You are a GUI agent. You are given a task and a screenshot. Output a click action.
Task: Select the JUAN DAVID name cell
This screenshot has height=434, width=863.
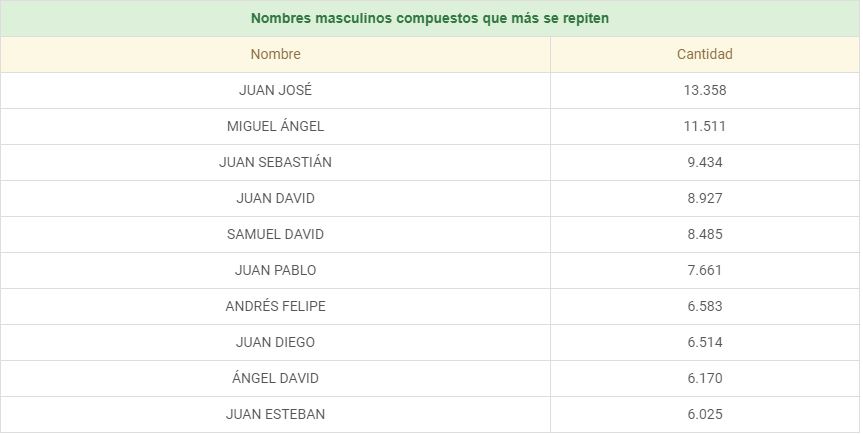275,198
